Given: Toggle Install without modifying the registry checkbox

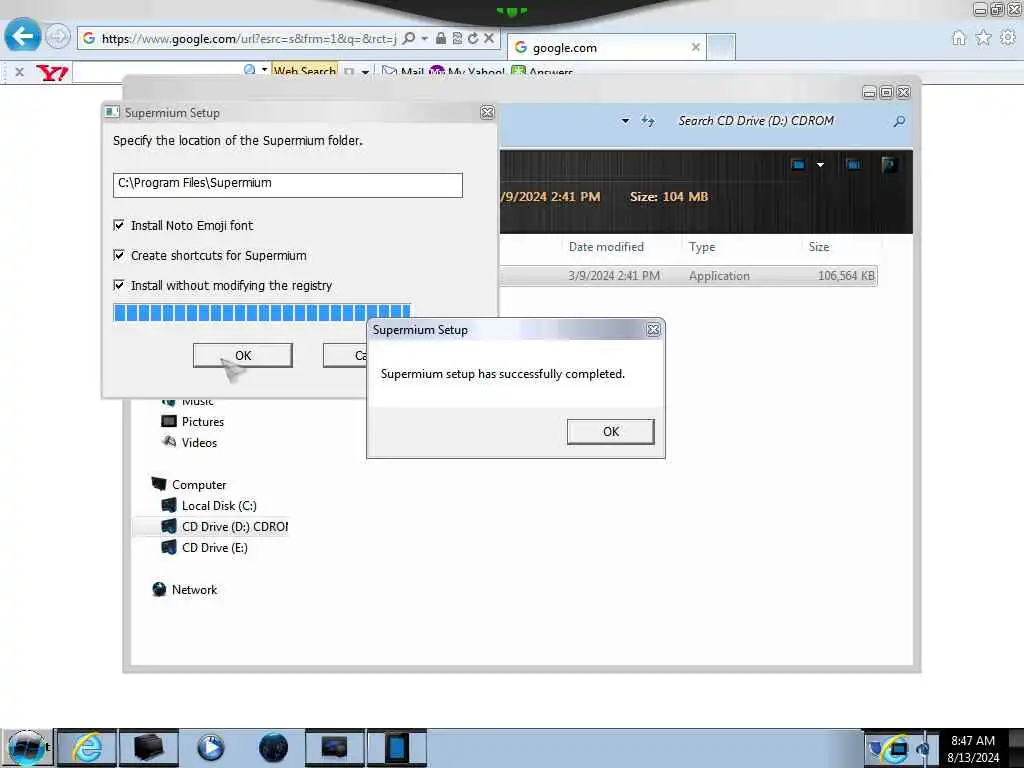Looking at the screenshot, I should click(x=119, y=285).
